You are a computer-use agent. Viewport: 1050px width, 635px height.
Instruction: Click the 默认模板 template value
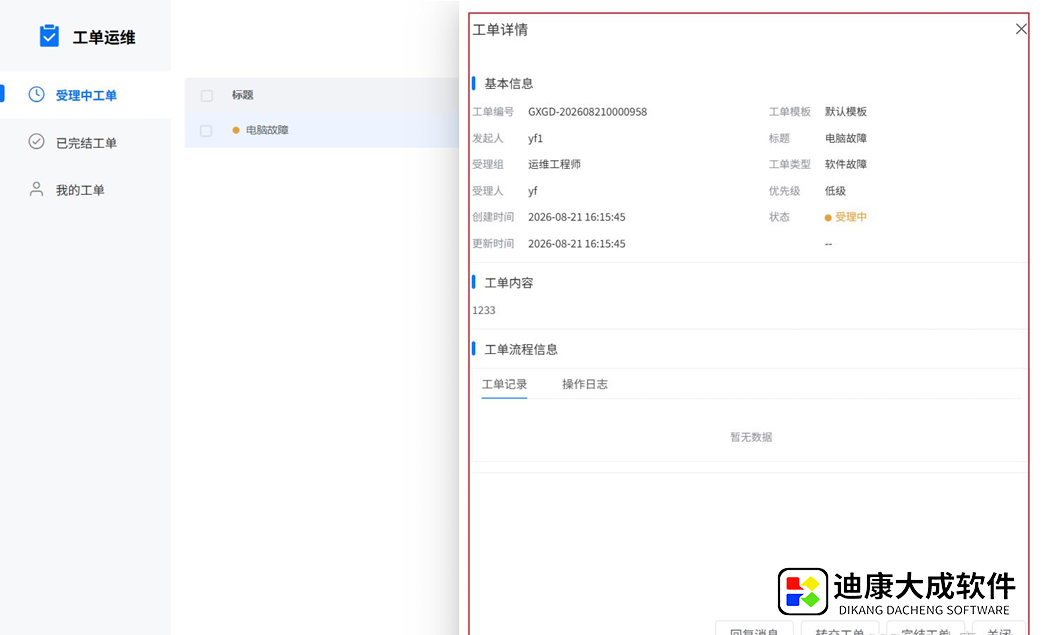(846, 112)
